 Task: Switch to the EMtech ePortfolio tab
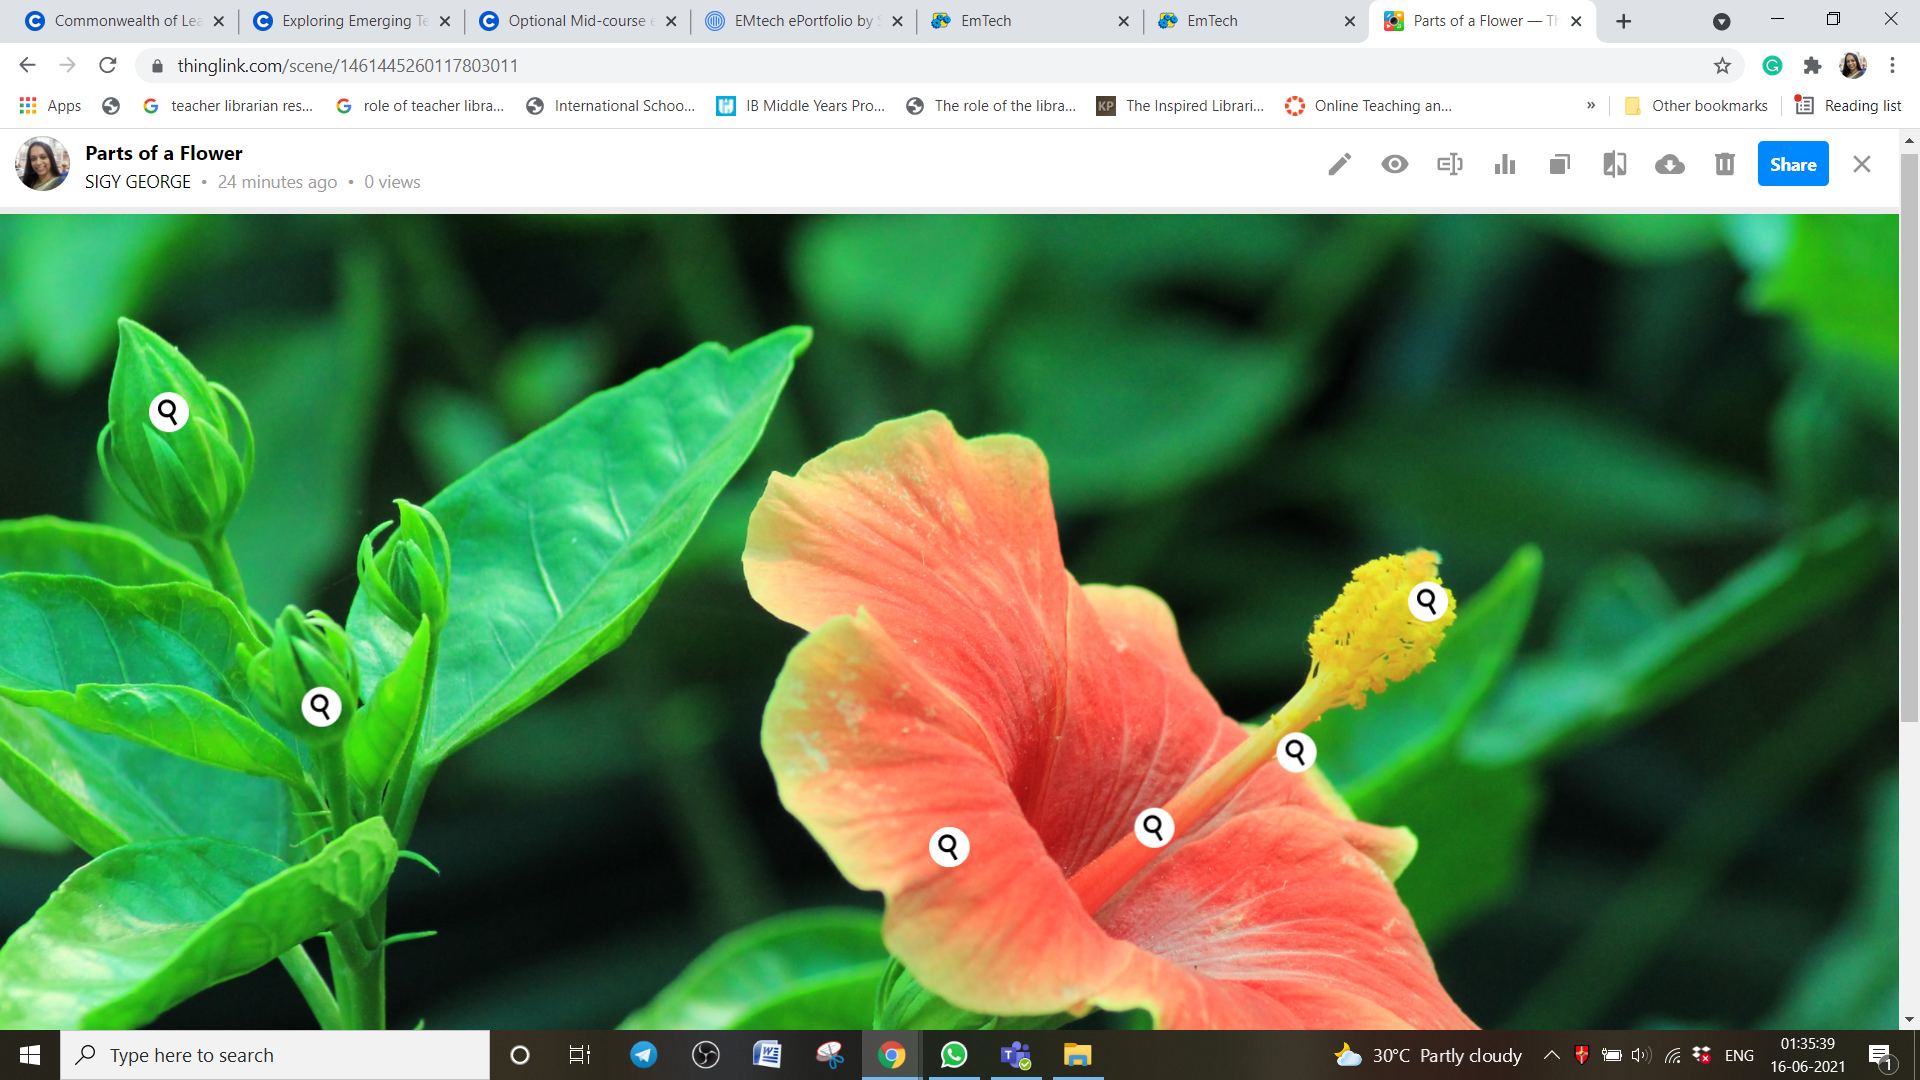(x=801, y=21)
